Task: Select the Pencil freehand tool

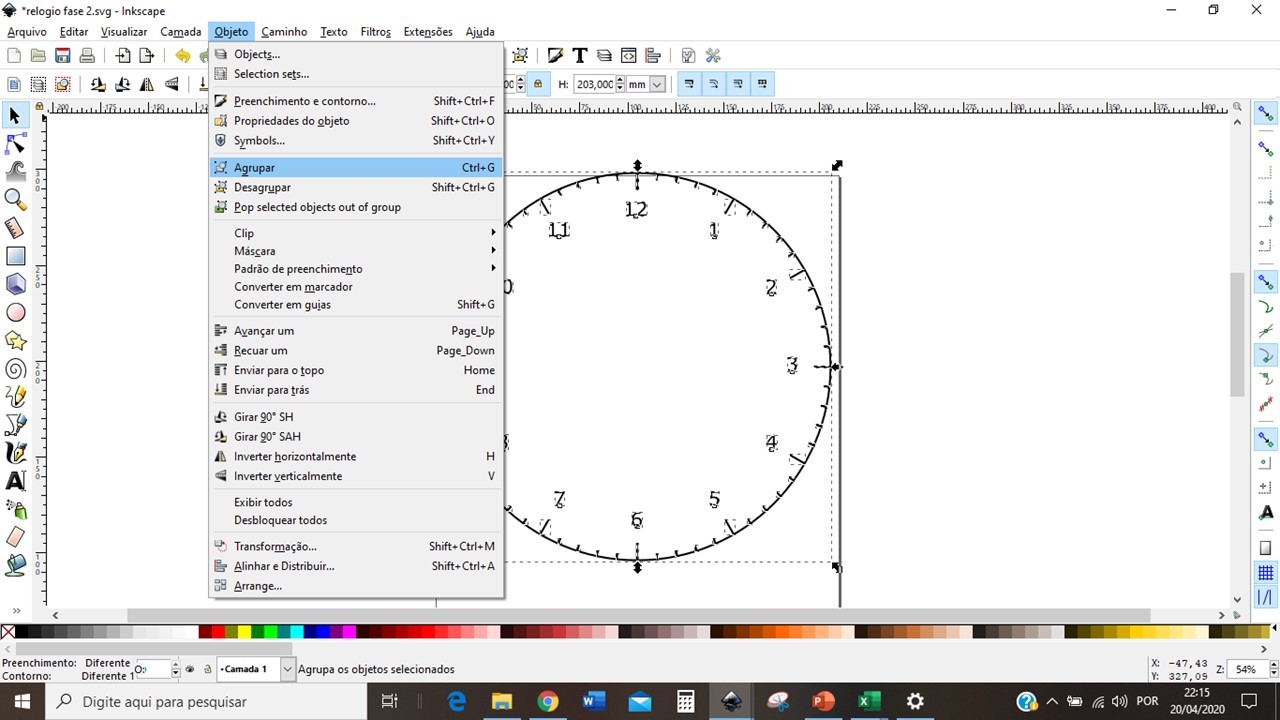Action: point(15,397)
